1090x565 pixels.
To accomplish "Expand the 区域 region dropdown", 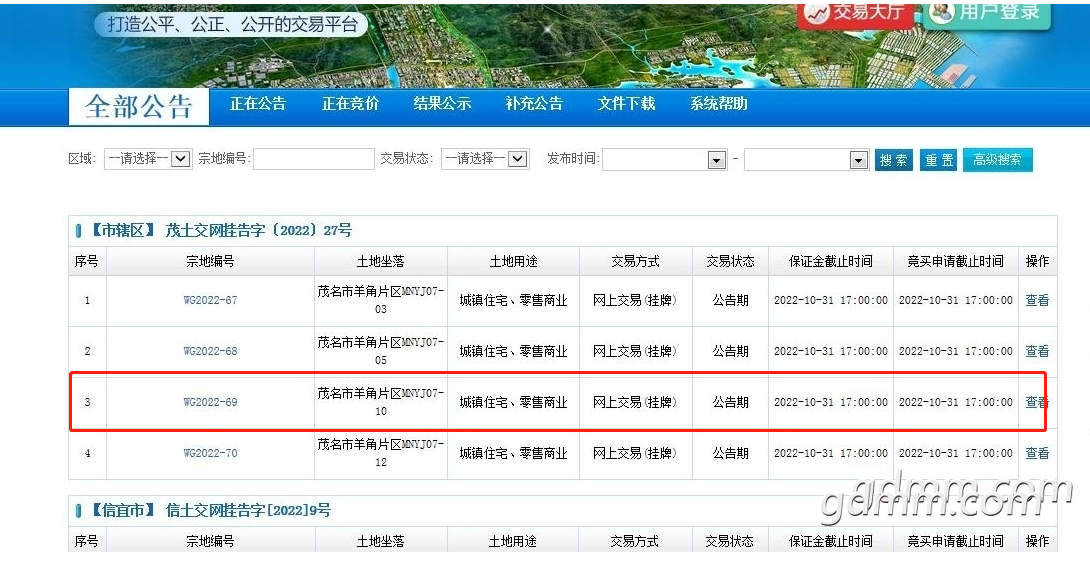I will click(x=147, y=158).
